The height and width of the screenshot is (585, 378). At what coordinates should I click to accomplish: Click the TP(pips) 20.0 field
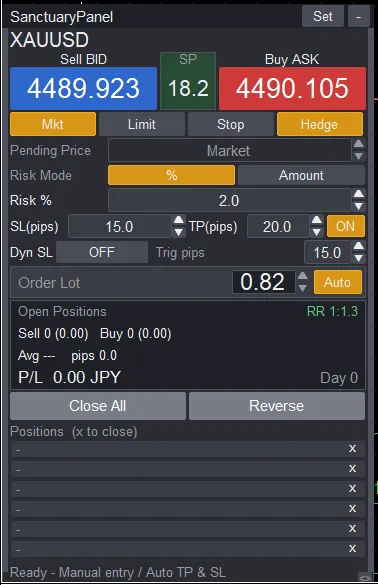(278, 226)
